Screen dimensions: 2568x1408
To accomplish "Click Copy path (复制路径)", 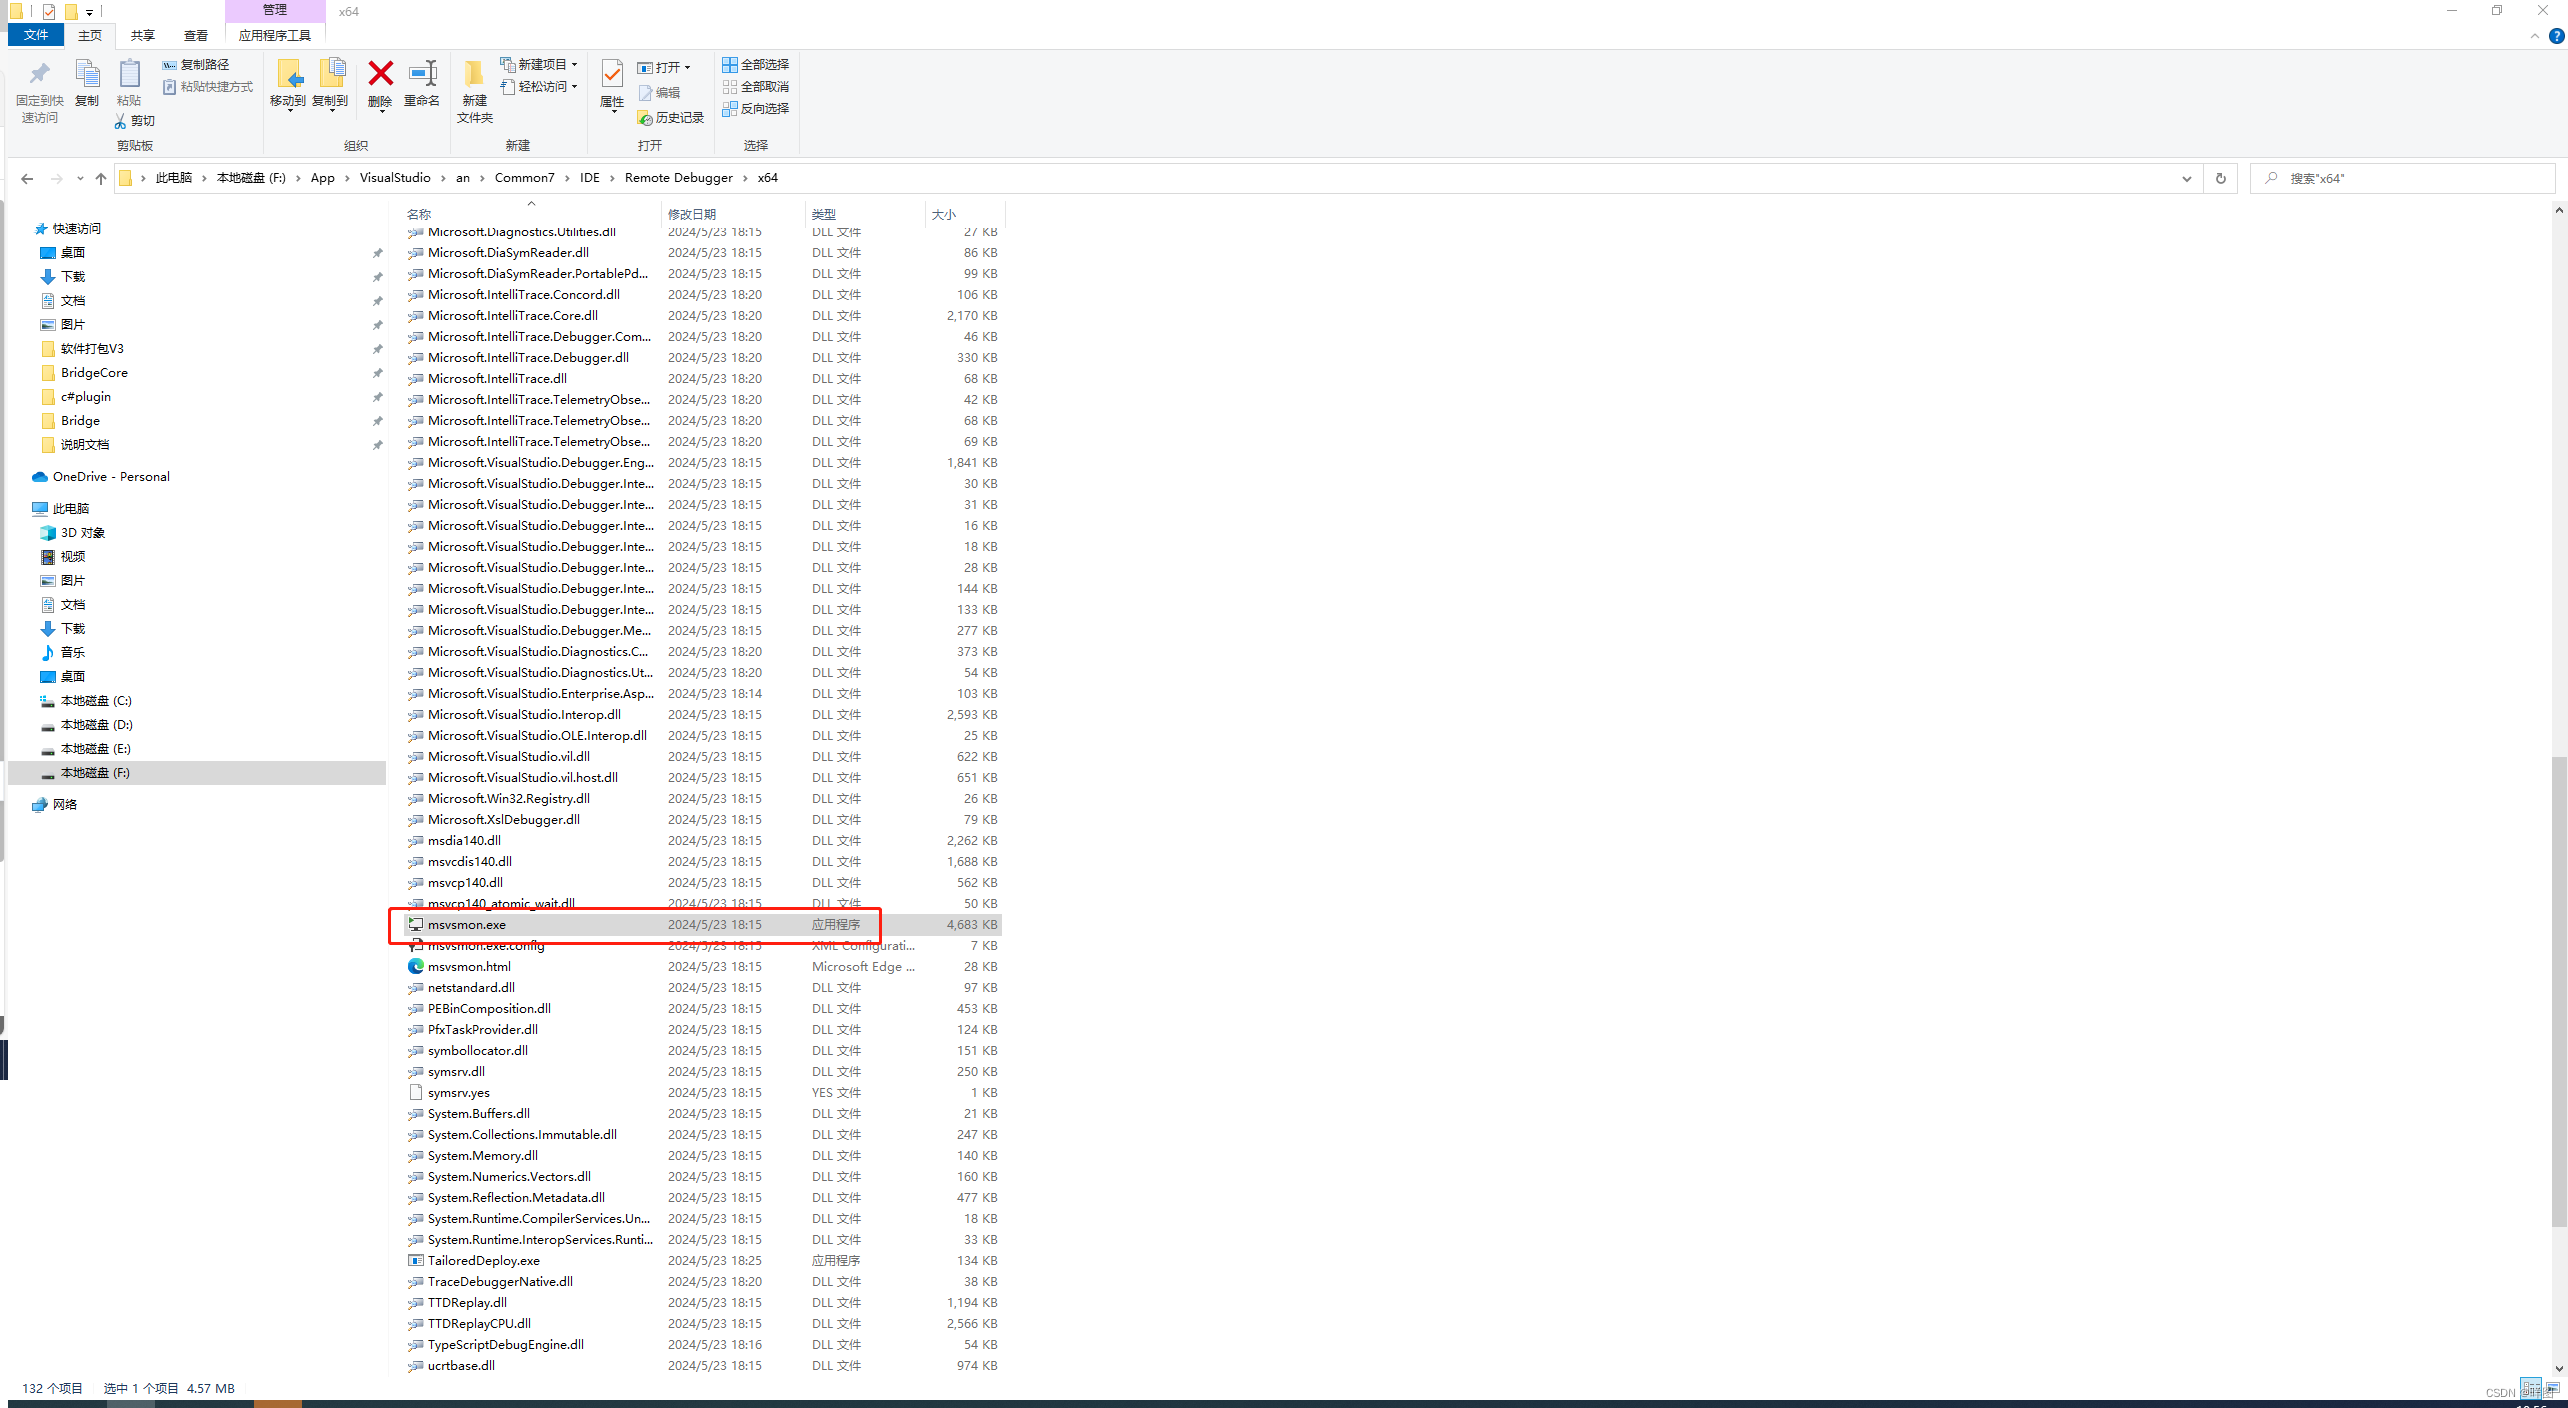I will pyautogui.click(x=196, y=64).
